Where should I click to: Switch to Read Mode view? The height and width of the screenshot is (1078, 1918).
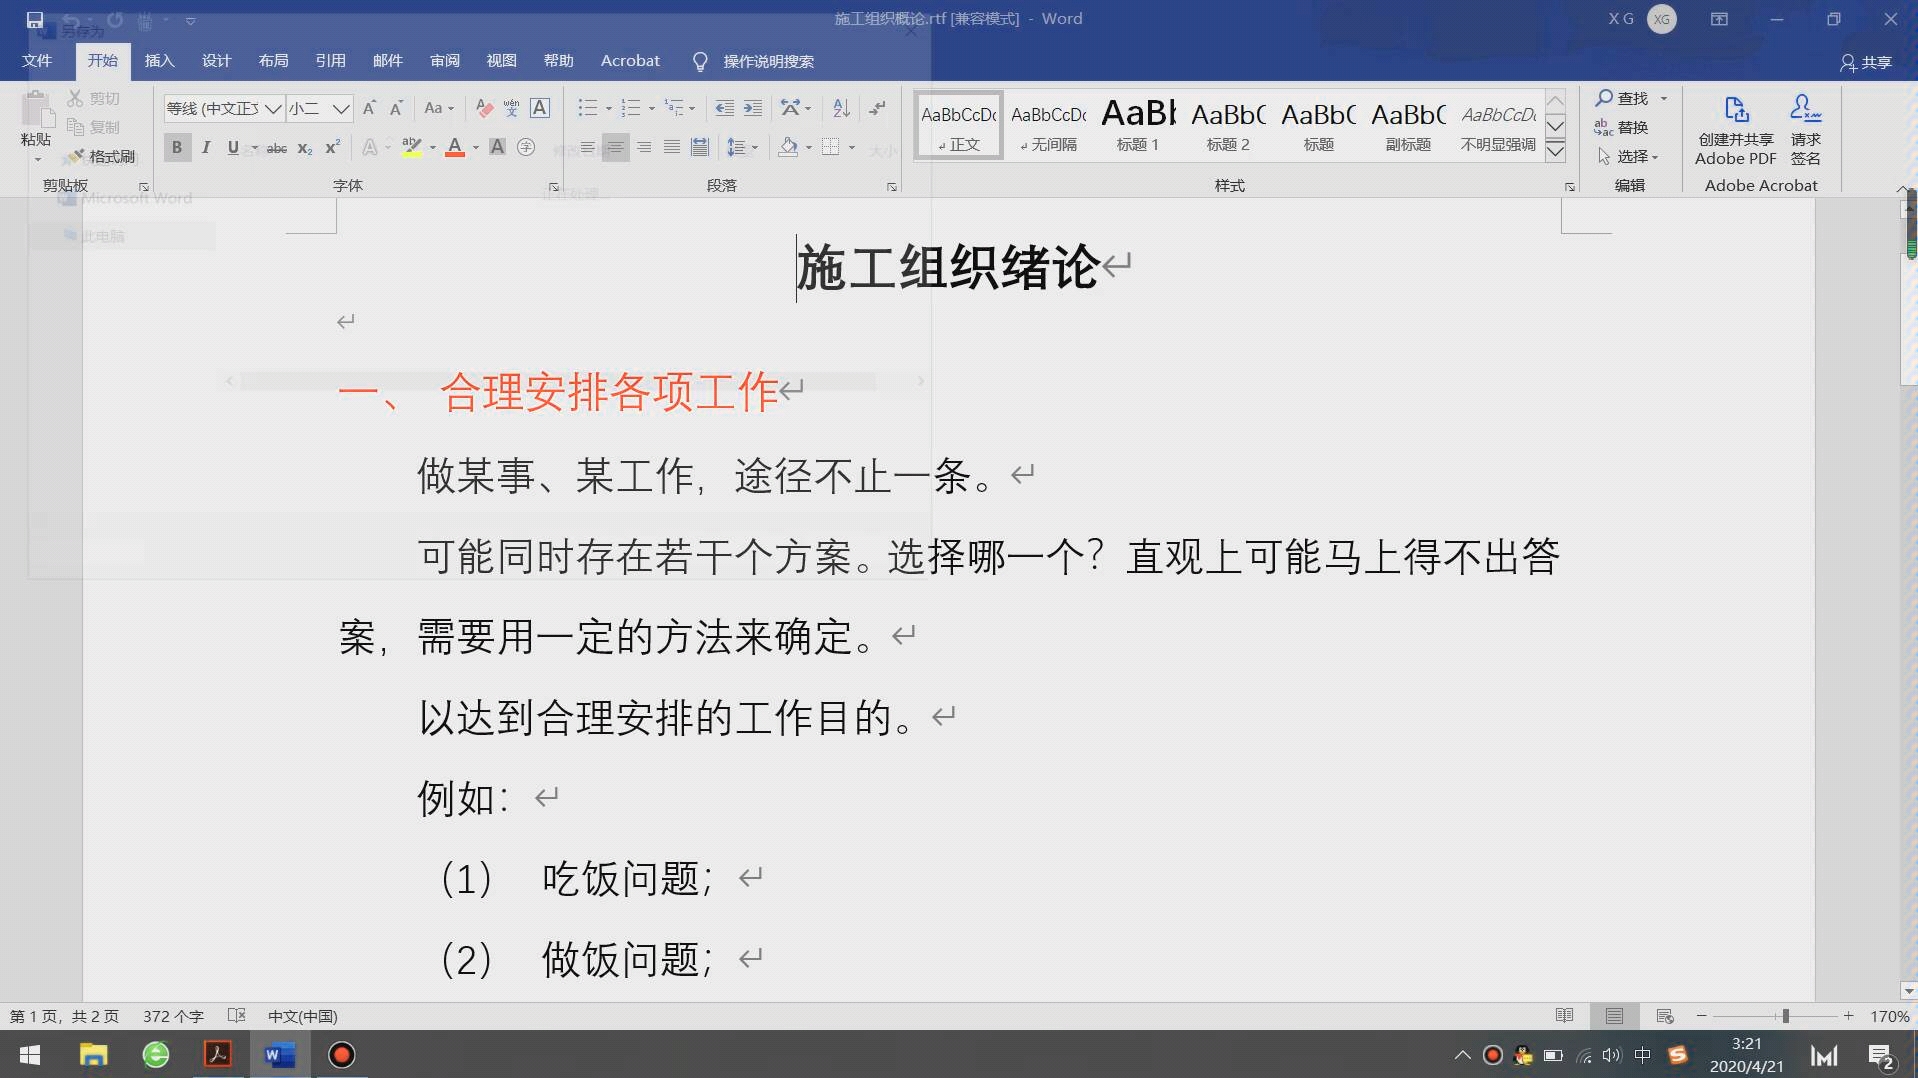coord(1565,1016)
